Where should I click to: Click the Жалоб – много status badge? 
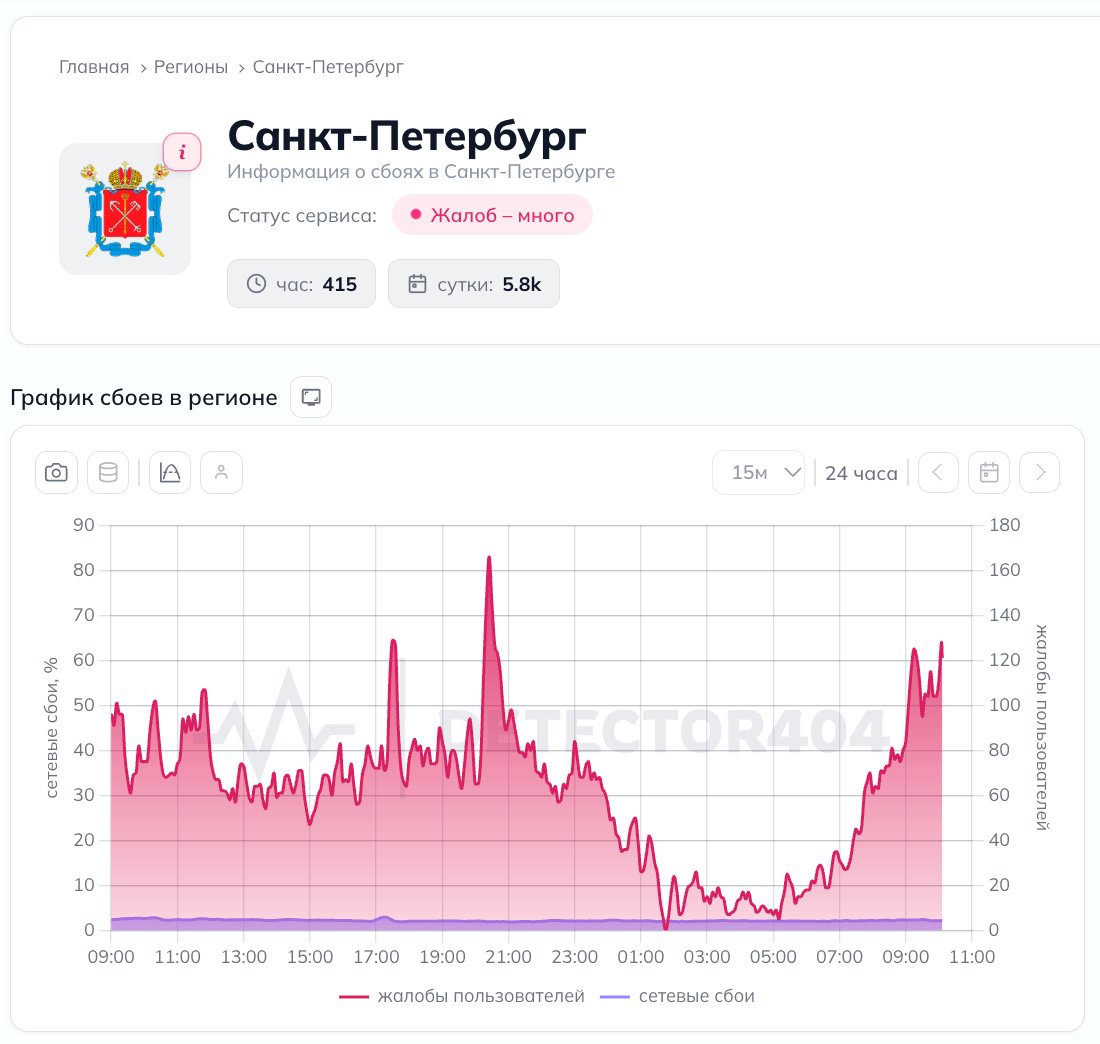tap(492, 215)
